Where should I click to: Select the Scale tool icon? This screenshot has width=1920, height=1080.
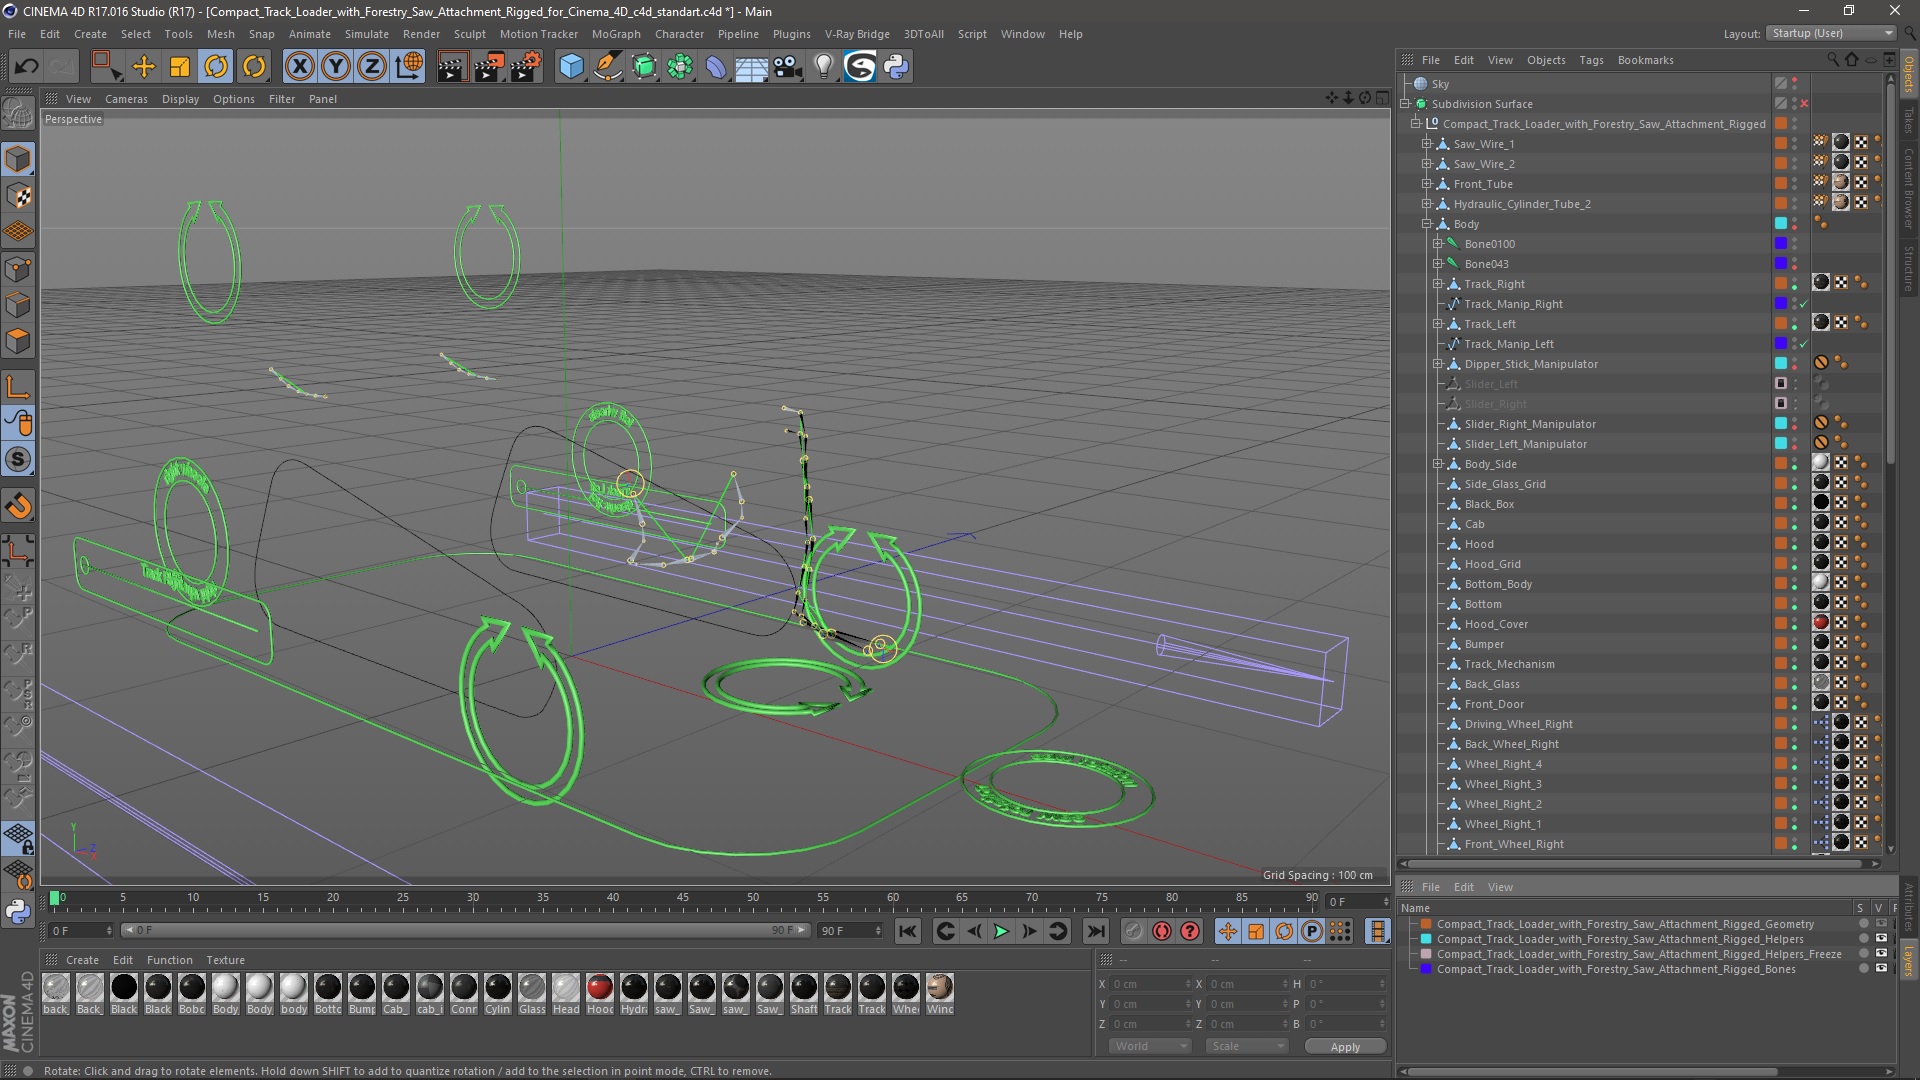tap(180, 67)
